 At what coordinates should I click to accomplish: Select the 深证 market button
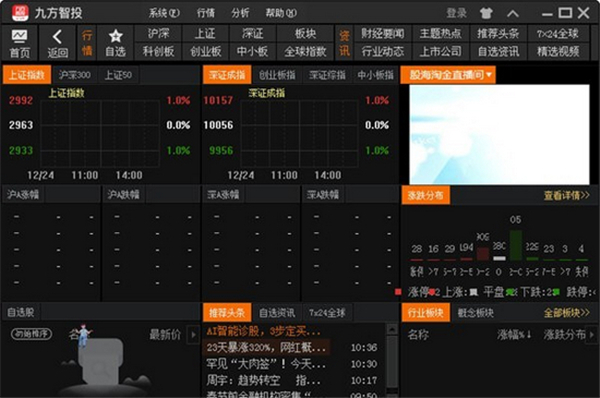(x=253, y=34)
